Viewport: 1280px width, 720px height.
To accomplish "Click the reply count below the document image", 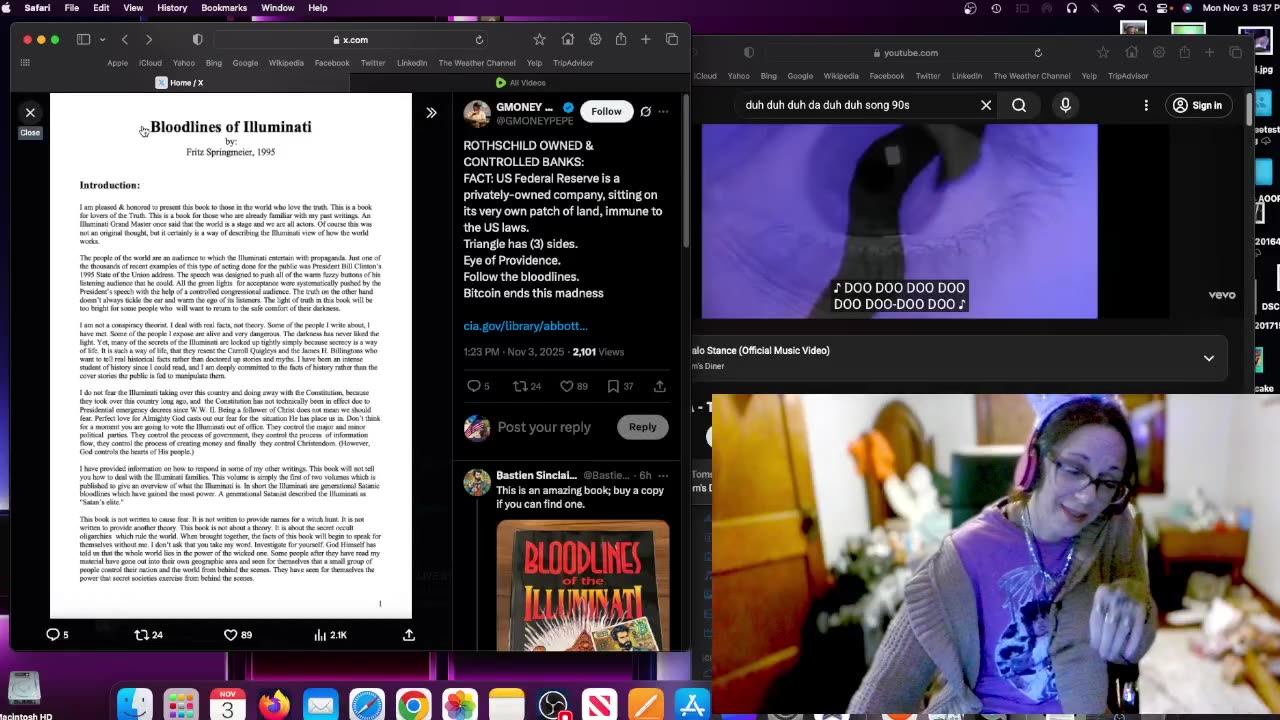I will 57,635.
